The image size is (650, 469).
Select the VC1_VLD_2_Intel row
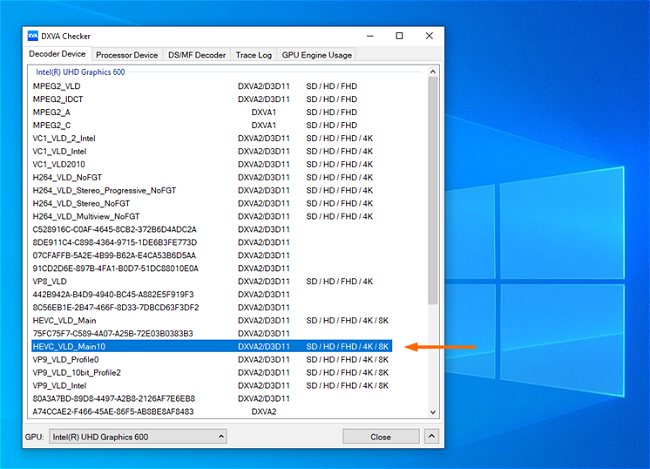211,138
